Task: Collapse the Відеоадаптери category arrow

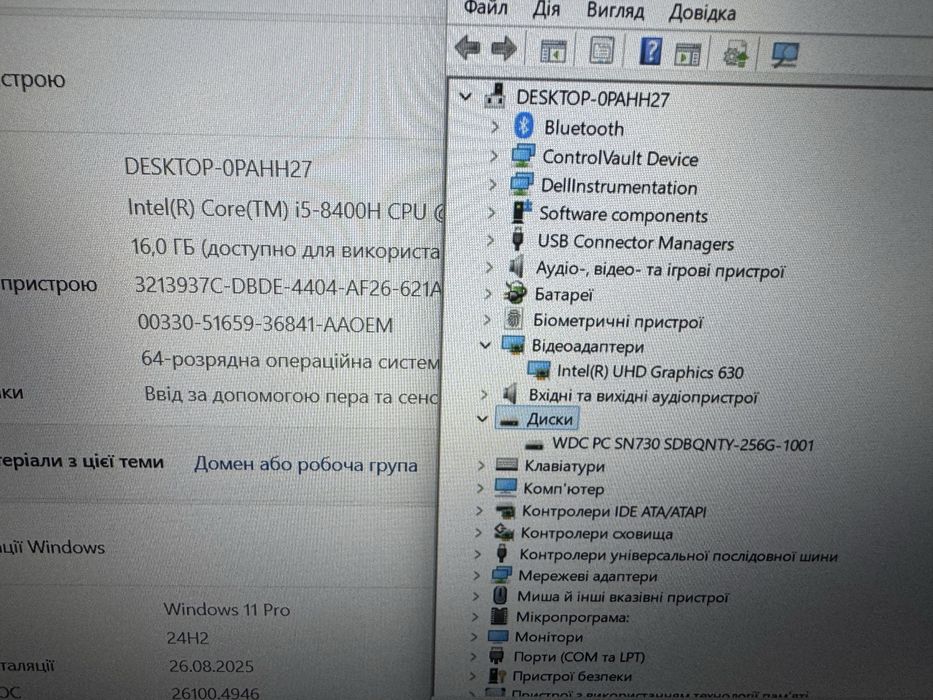Action: coord(486,345)
